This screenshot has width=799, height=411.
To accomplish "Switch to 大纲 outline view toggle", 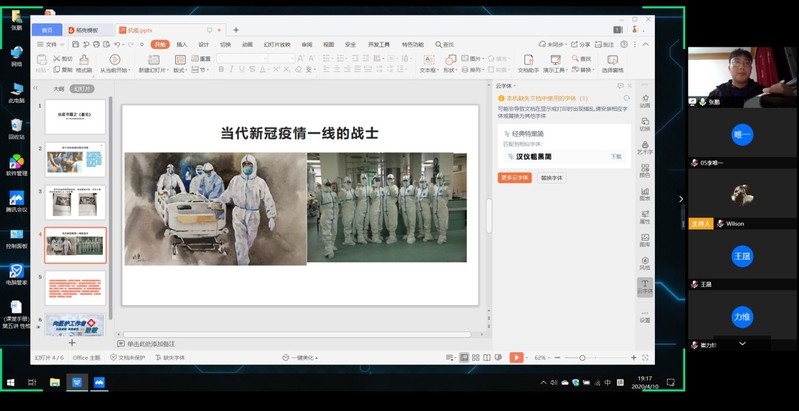I will [58, 88].
